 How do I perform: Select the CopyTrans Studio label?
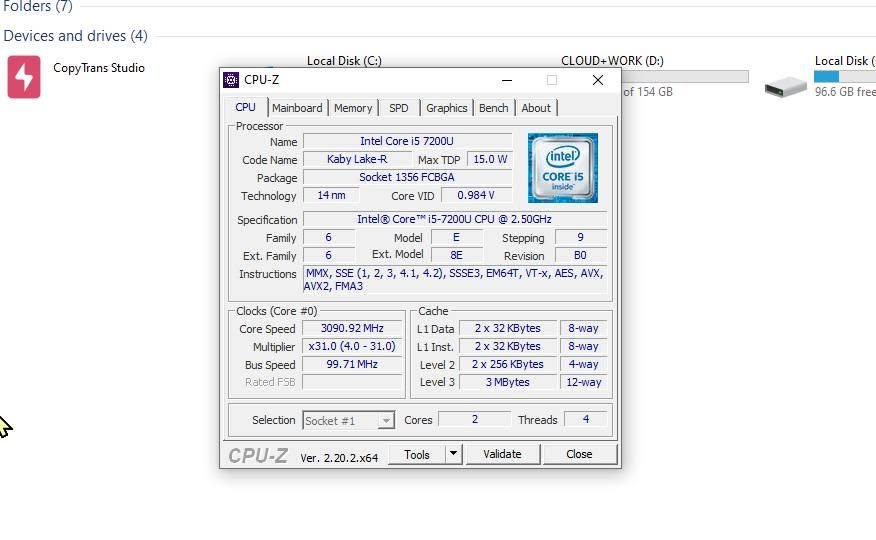tap(99, 68)
